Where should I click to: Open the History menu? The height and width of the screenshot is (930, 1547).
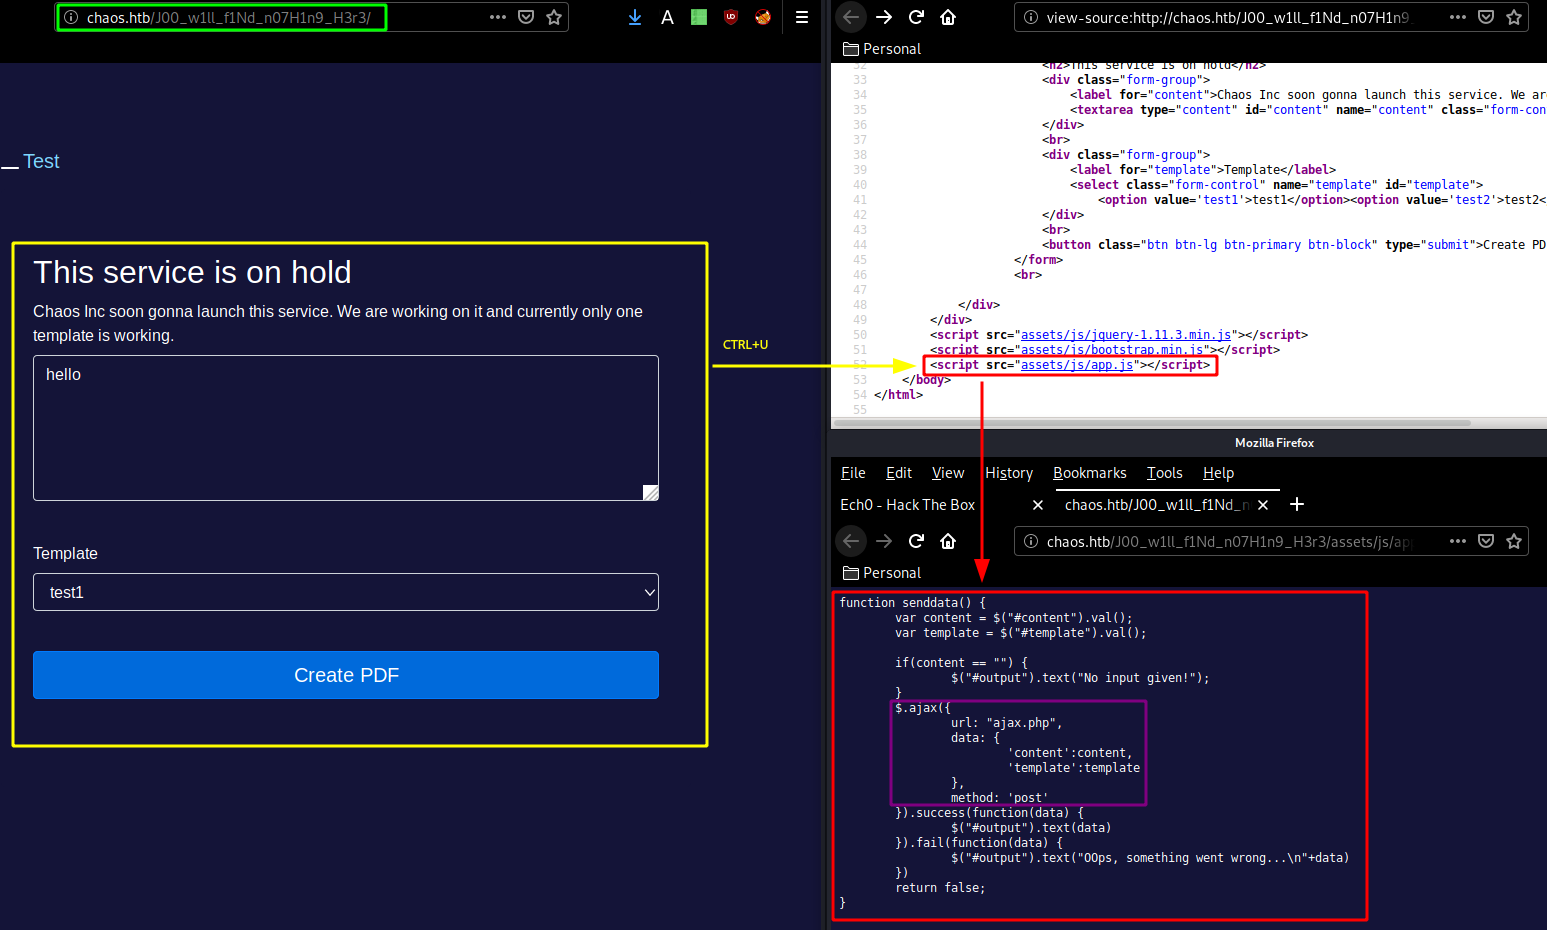1009,473
